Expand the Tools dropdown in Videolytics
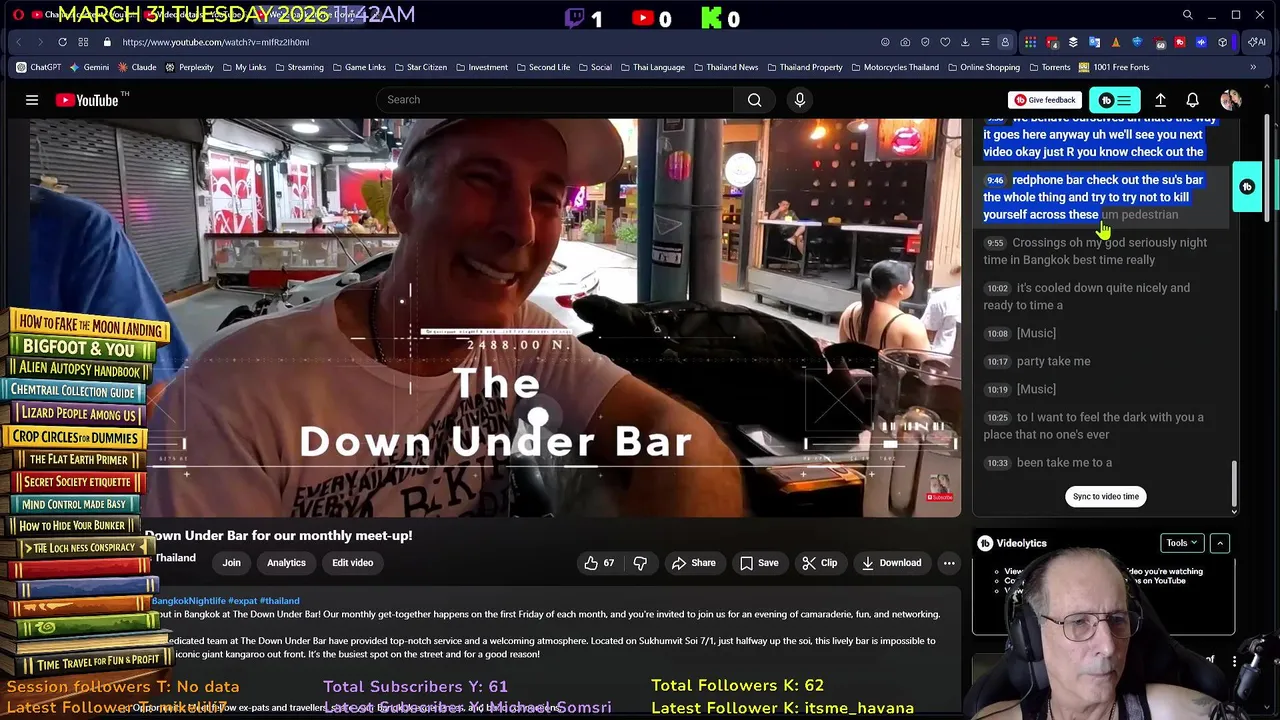1280x720 pixels. pos(1181,543)
